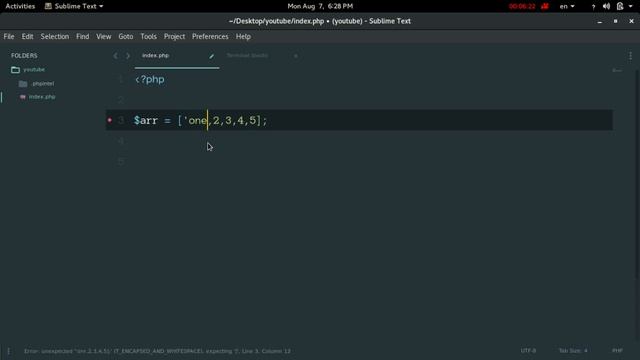Go to the previous tab with left arrow

[116, 56]
